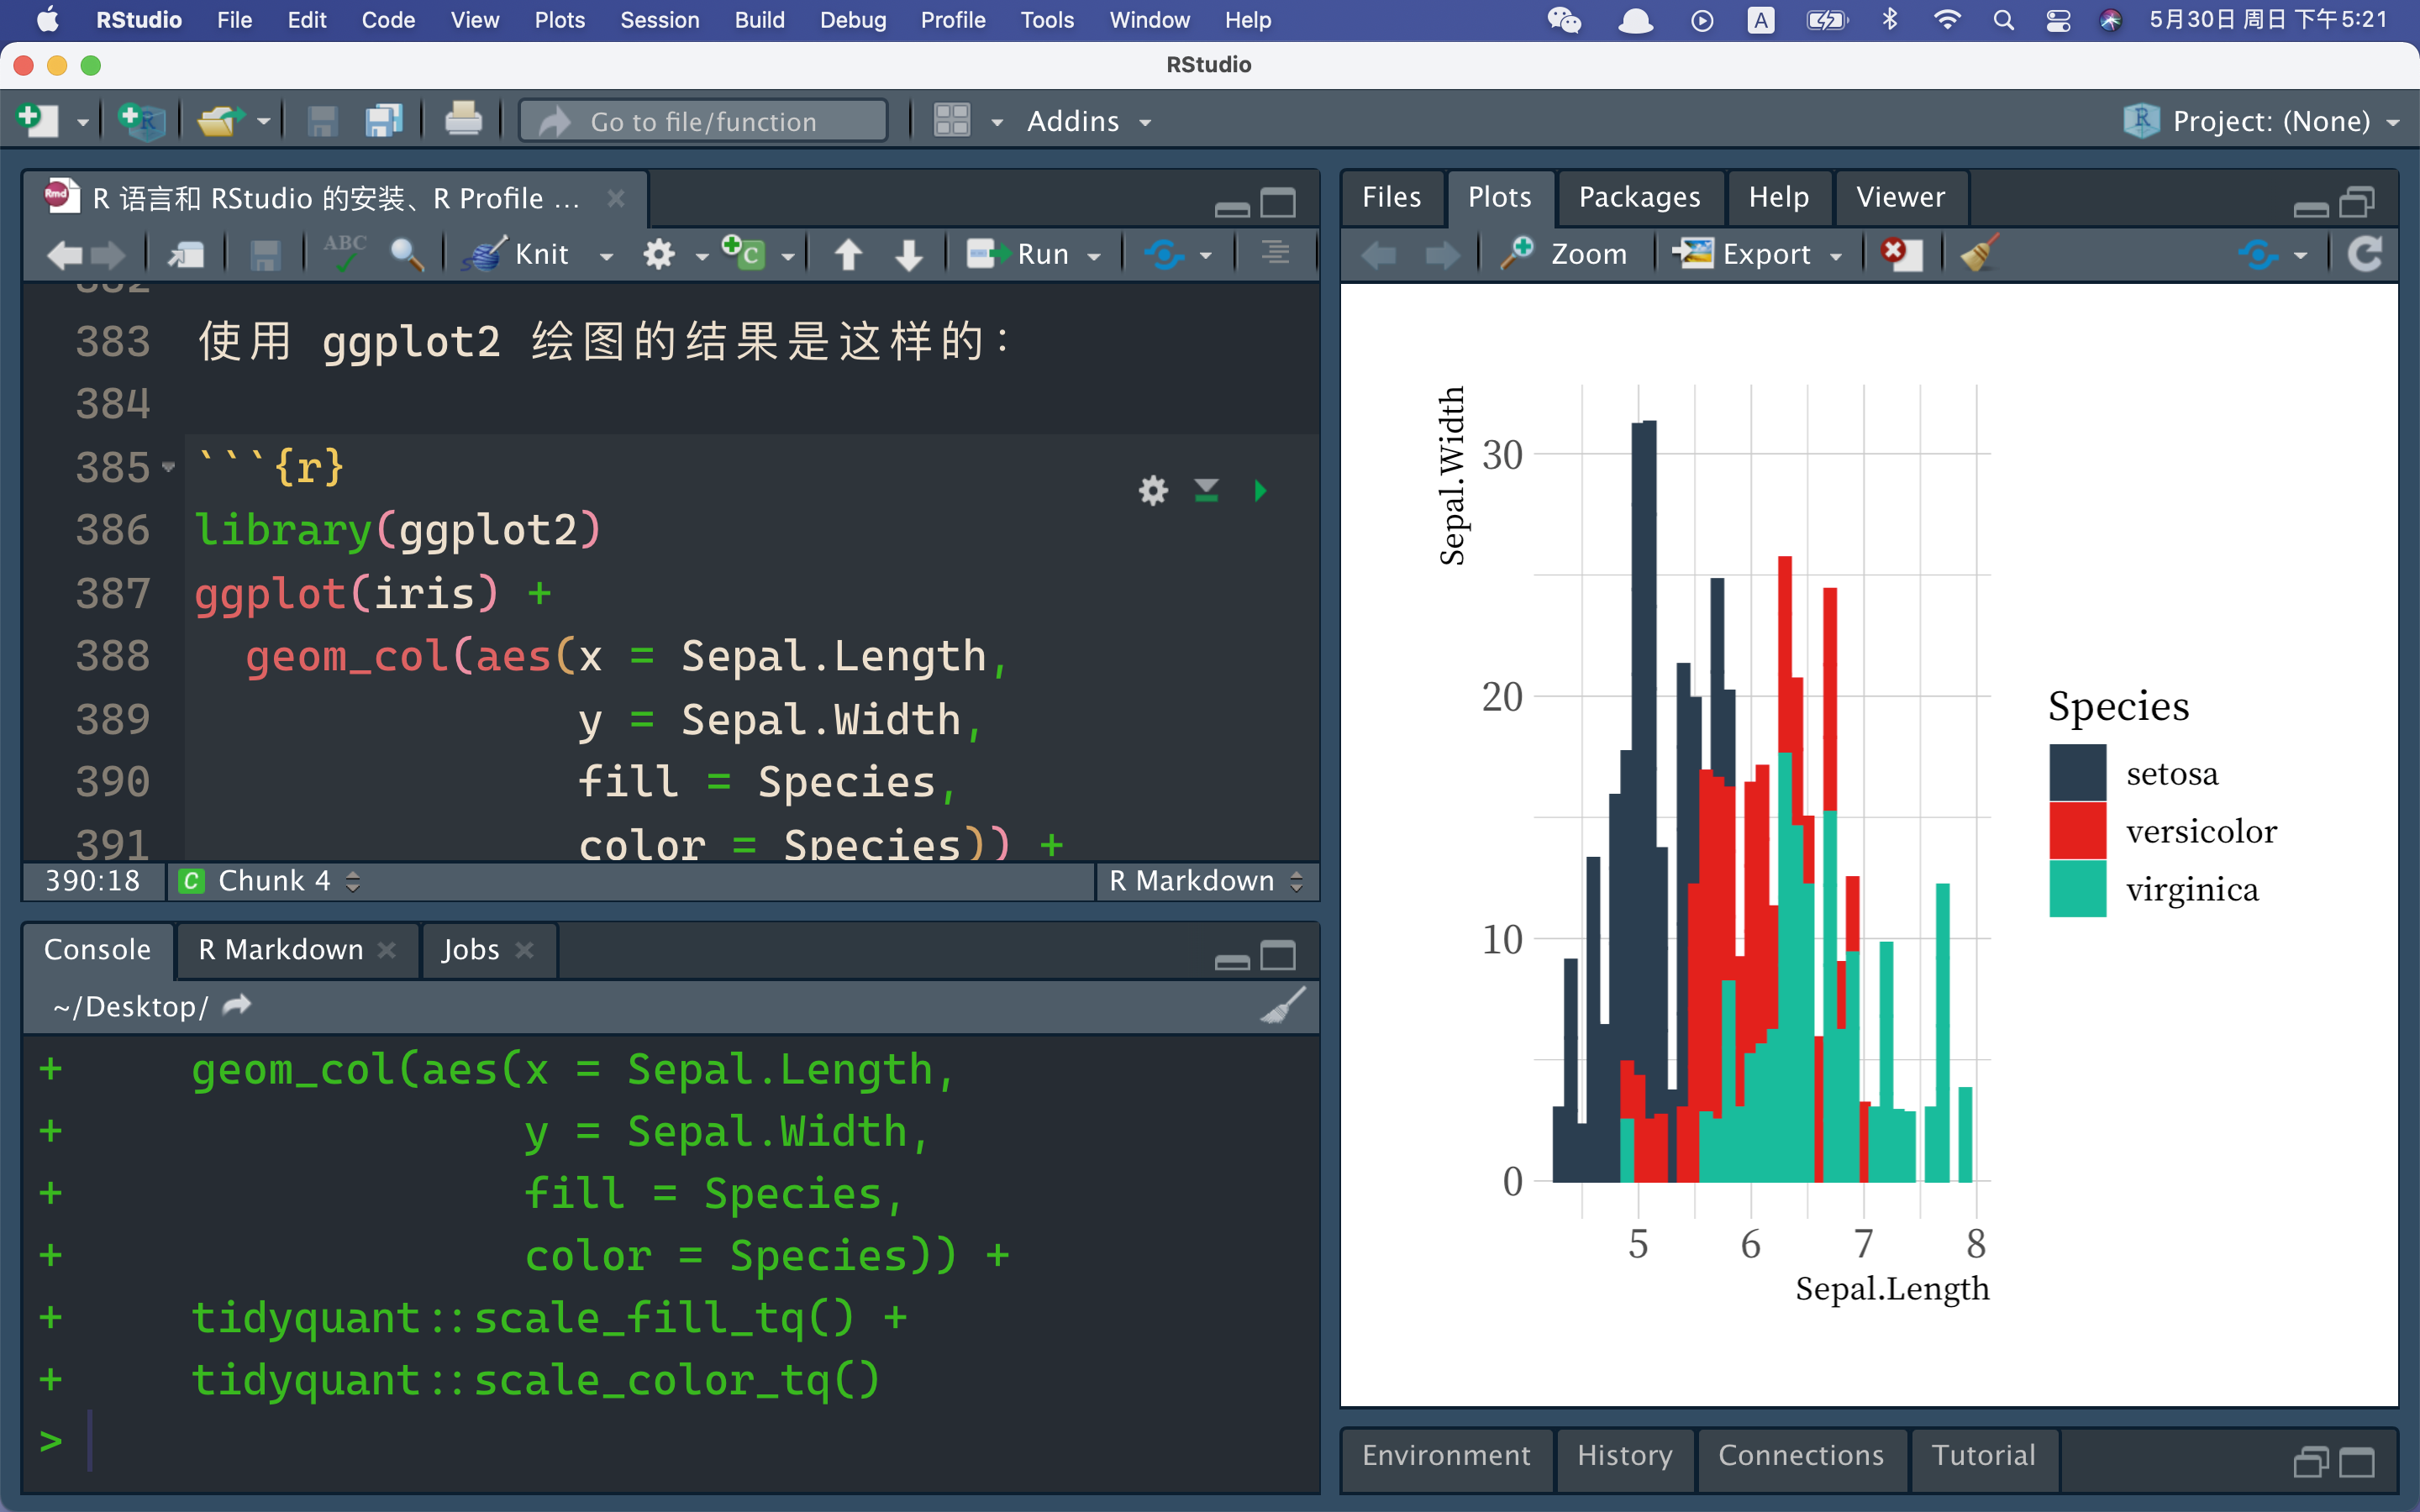Show document in new window icon
The width and height of the screenshot is (2420, 1512).
pyautogui.click(x=185, y=255)
